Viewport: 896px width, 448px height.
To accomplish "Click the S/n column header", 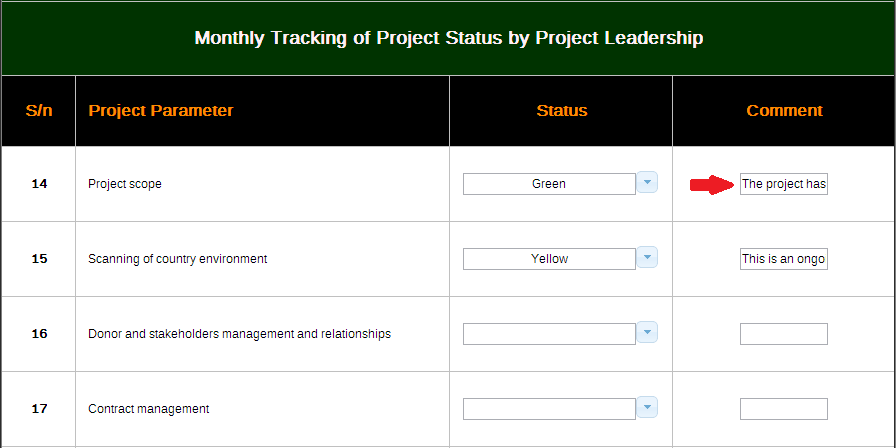I will pos(39,110).
